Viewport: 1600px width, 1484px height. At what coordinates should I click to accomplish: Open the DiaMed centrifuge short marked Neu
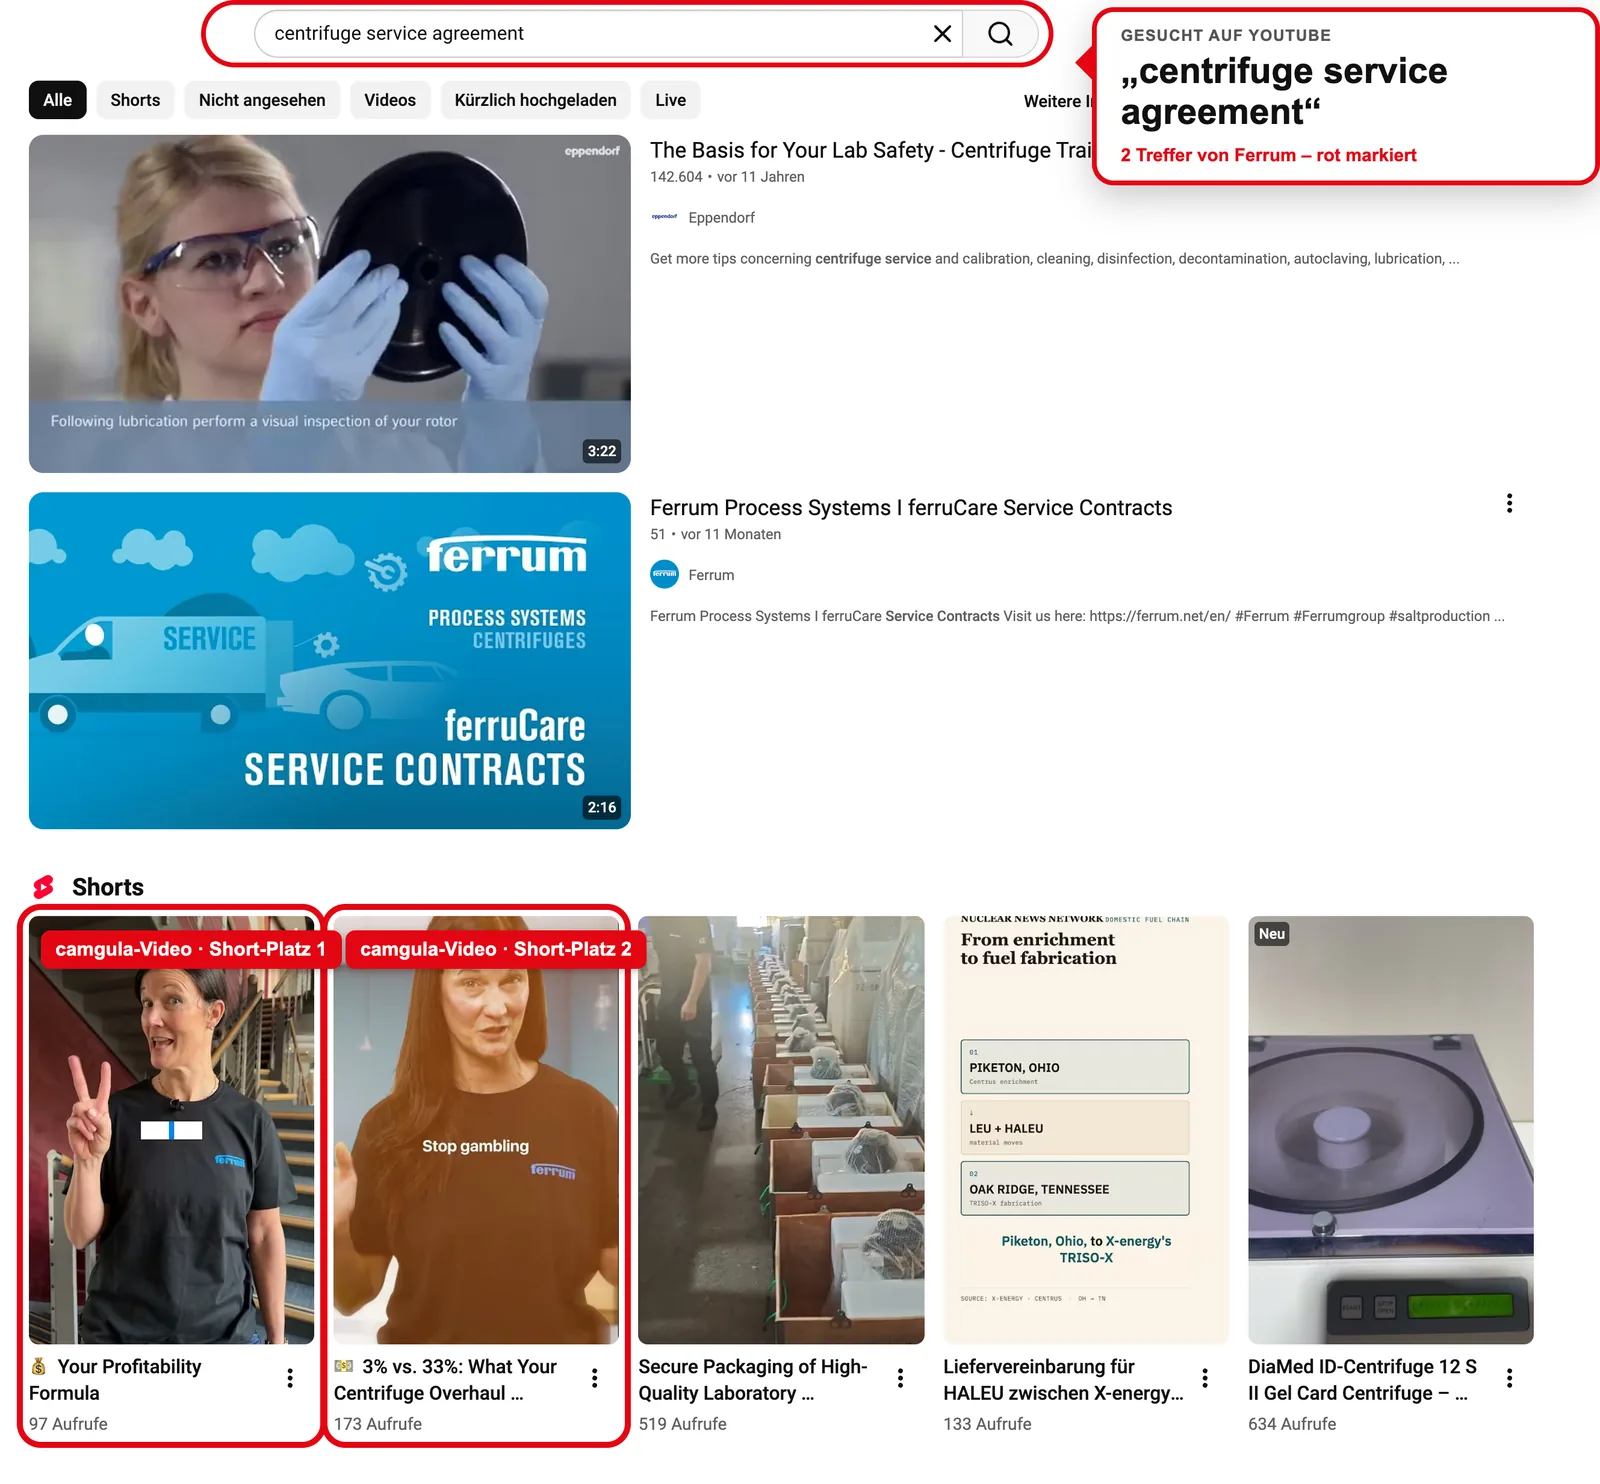coord(1391,1130)
